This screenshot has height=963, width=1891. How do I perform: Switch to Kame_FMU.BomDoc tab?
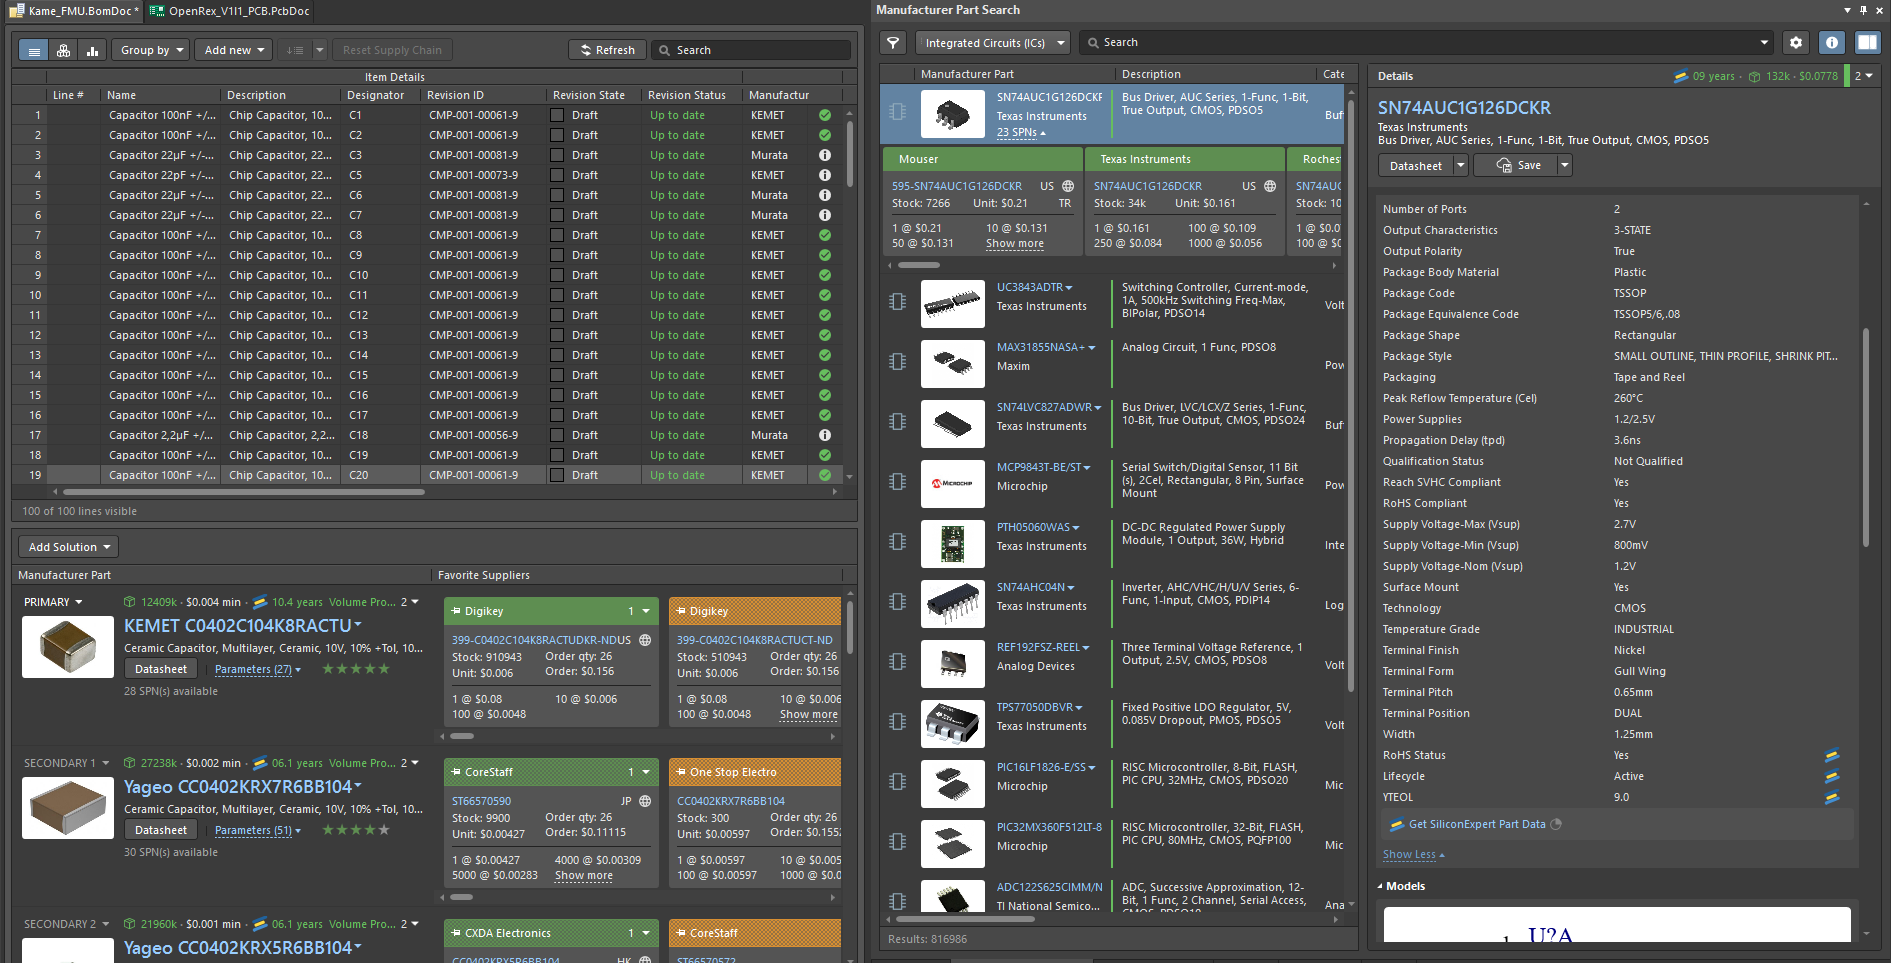[76, 11]
